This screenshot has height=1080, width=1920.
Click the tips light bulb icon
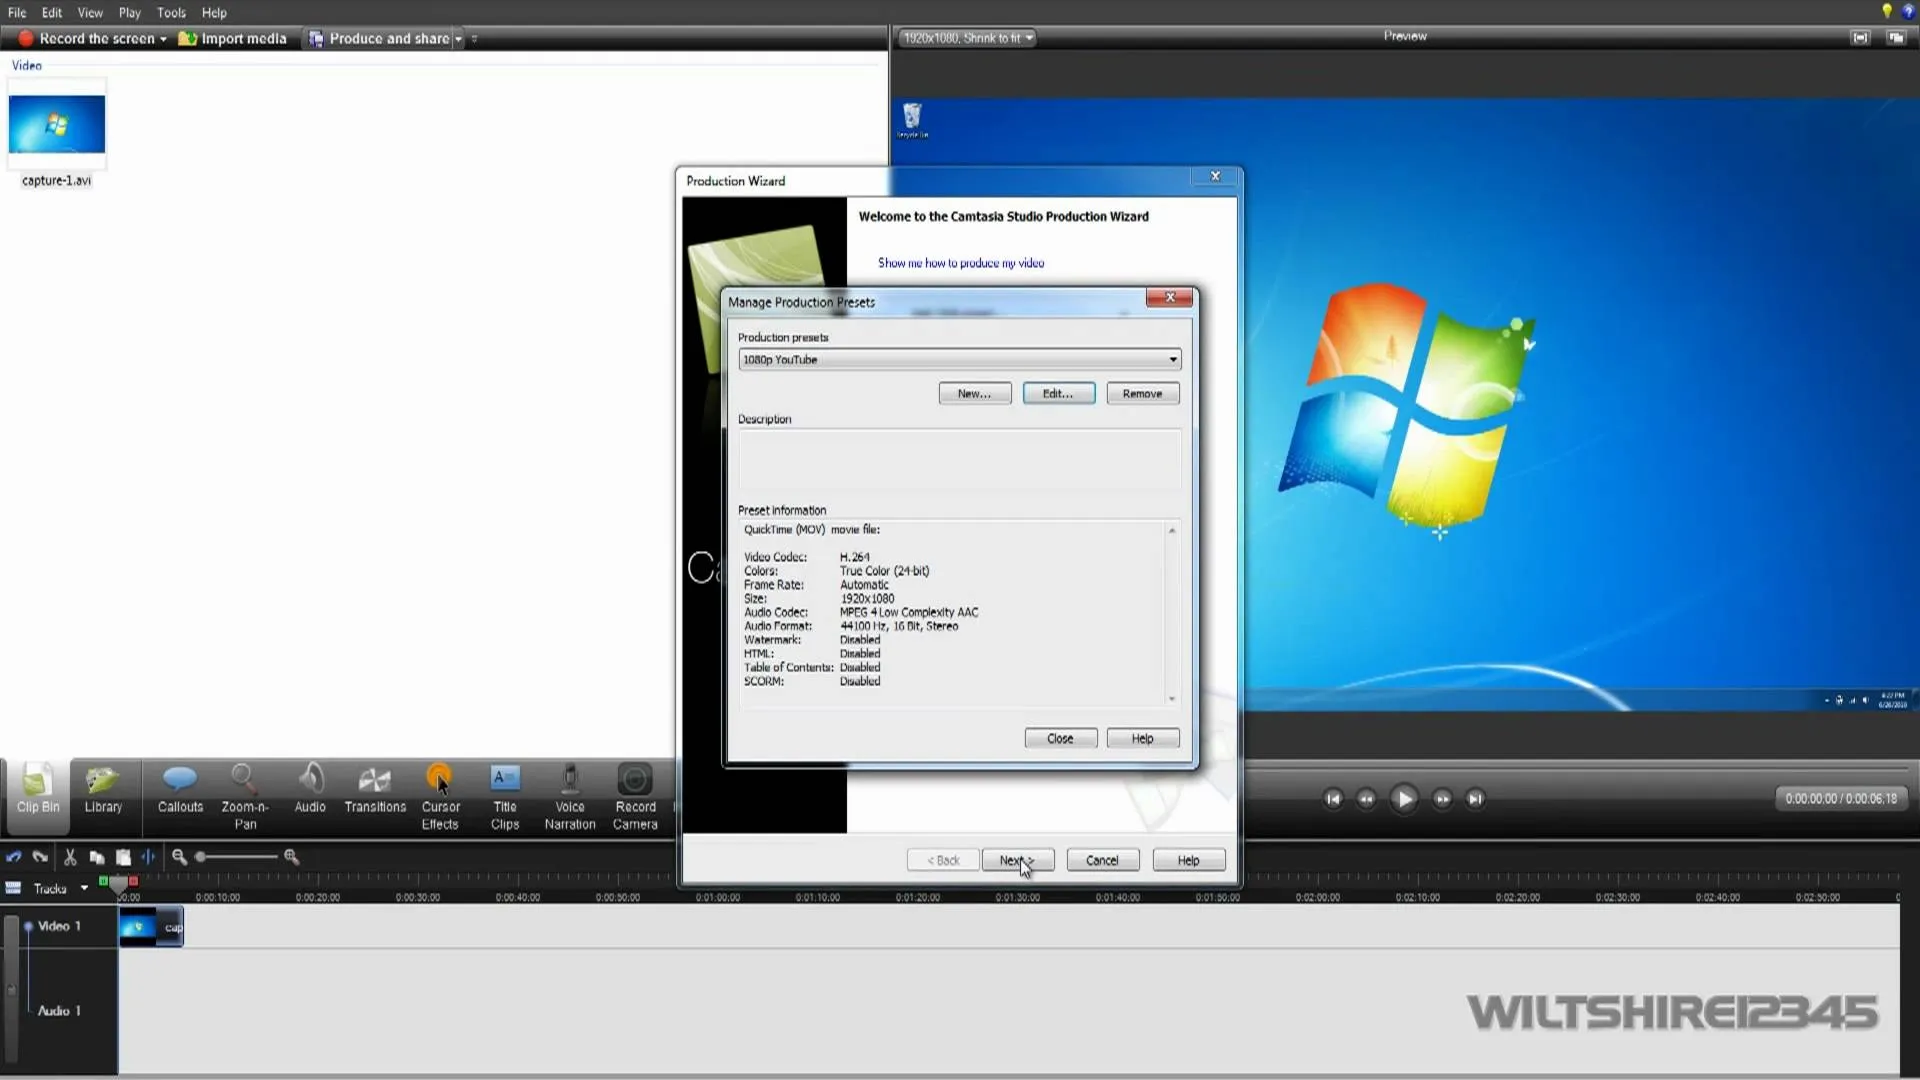[1887, 11]
